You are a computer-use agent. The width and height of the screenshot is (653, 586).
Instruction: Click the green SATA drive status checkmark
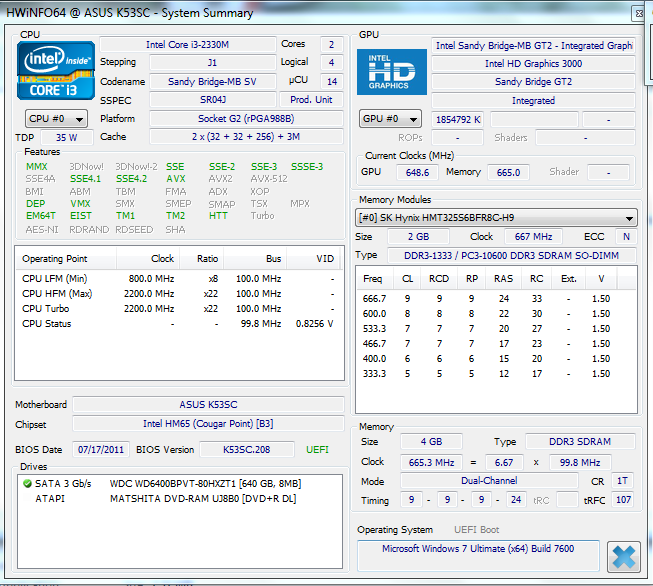27,484
